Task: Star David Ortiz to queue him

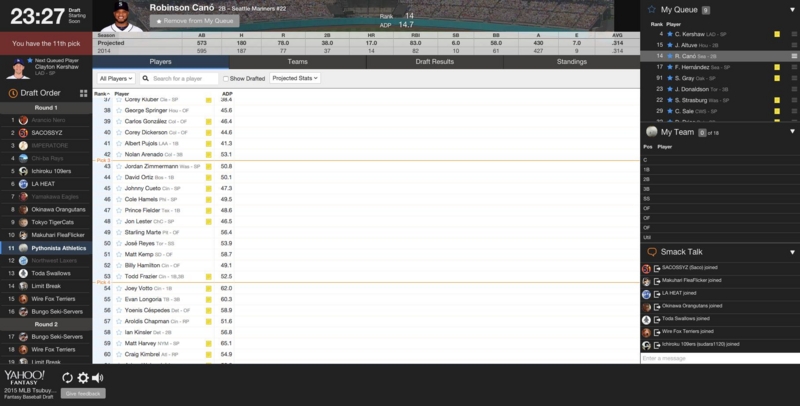Action: pyautogui.click(x=119, y=177)
